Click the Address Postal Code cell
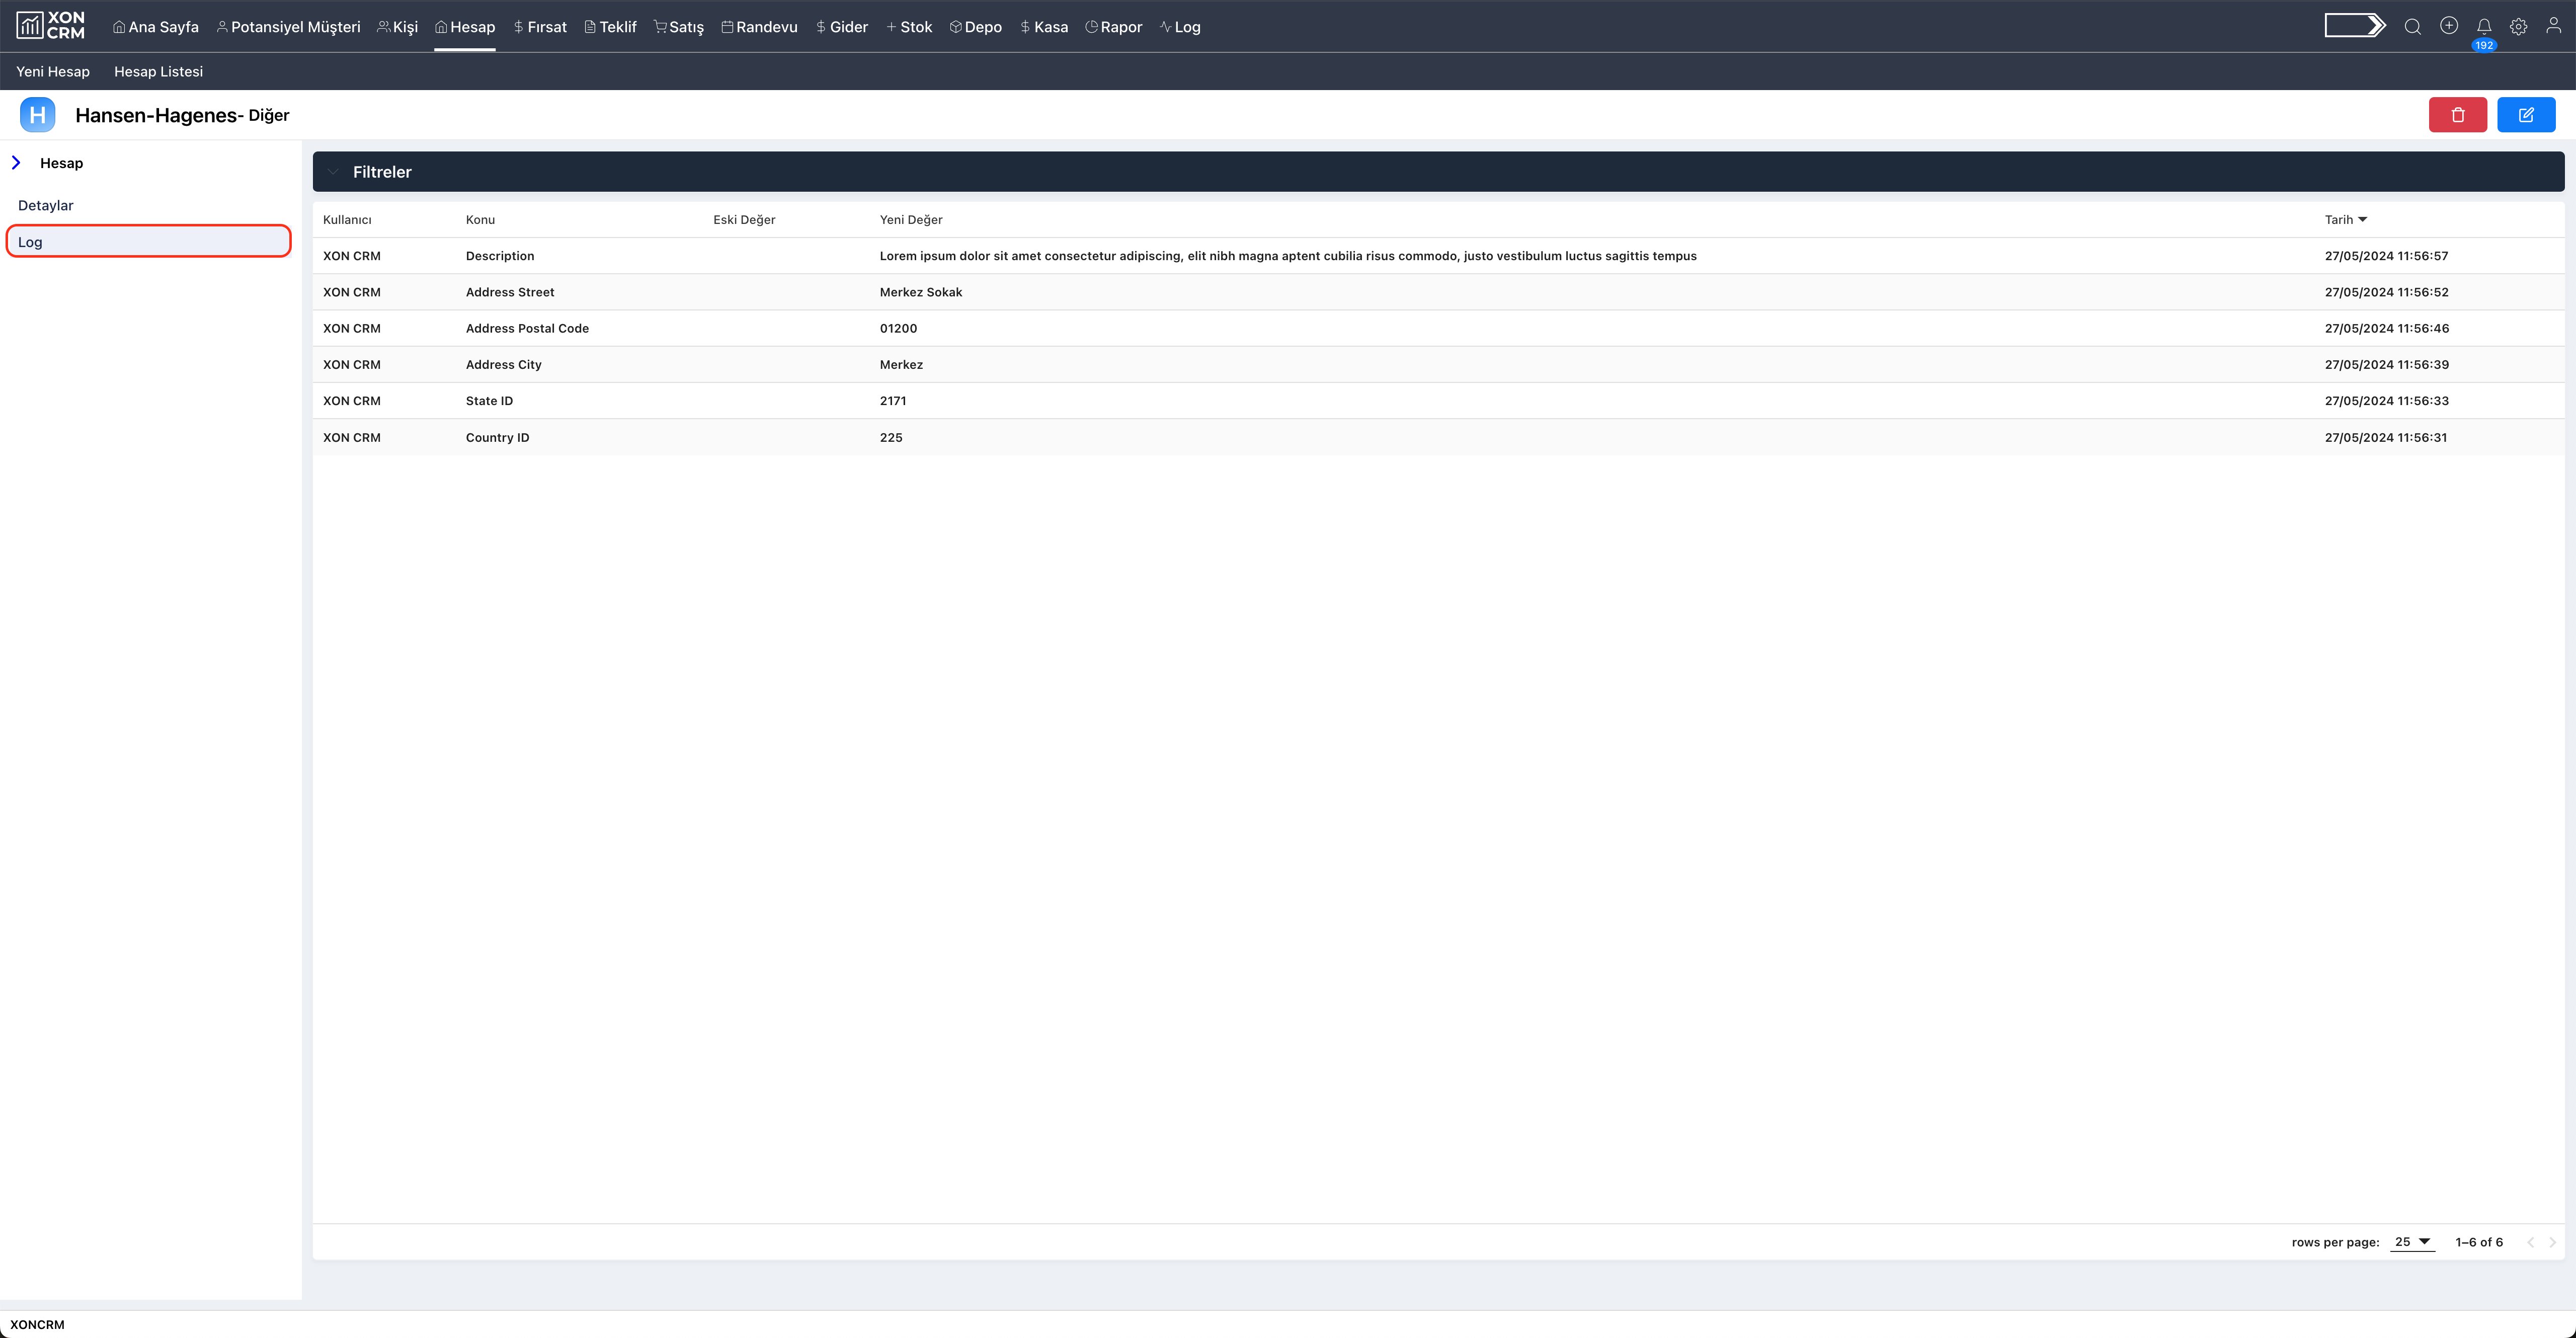2576x1338 pixels. click(x=527, y=328)
